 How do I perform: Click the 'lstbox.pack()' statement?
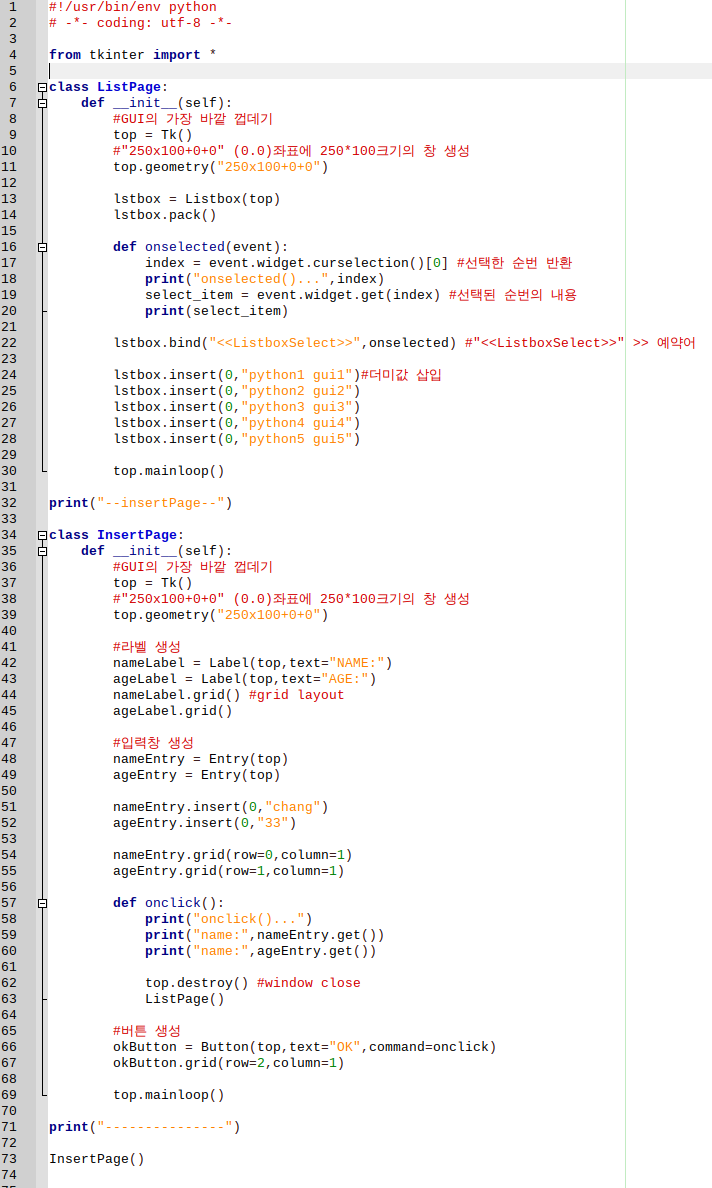pos(165,215)
